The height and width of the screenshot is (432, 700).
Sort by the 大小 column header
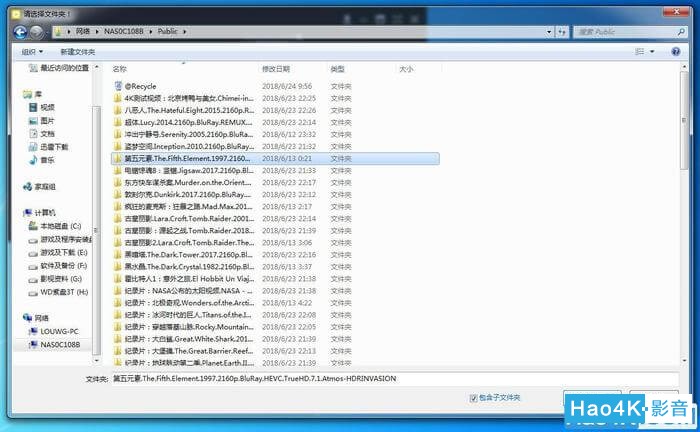coord(406,69)
